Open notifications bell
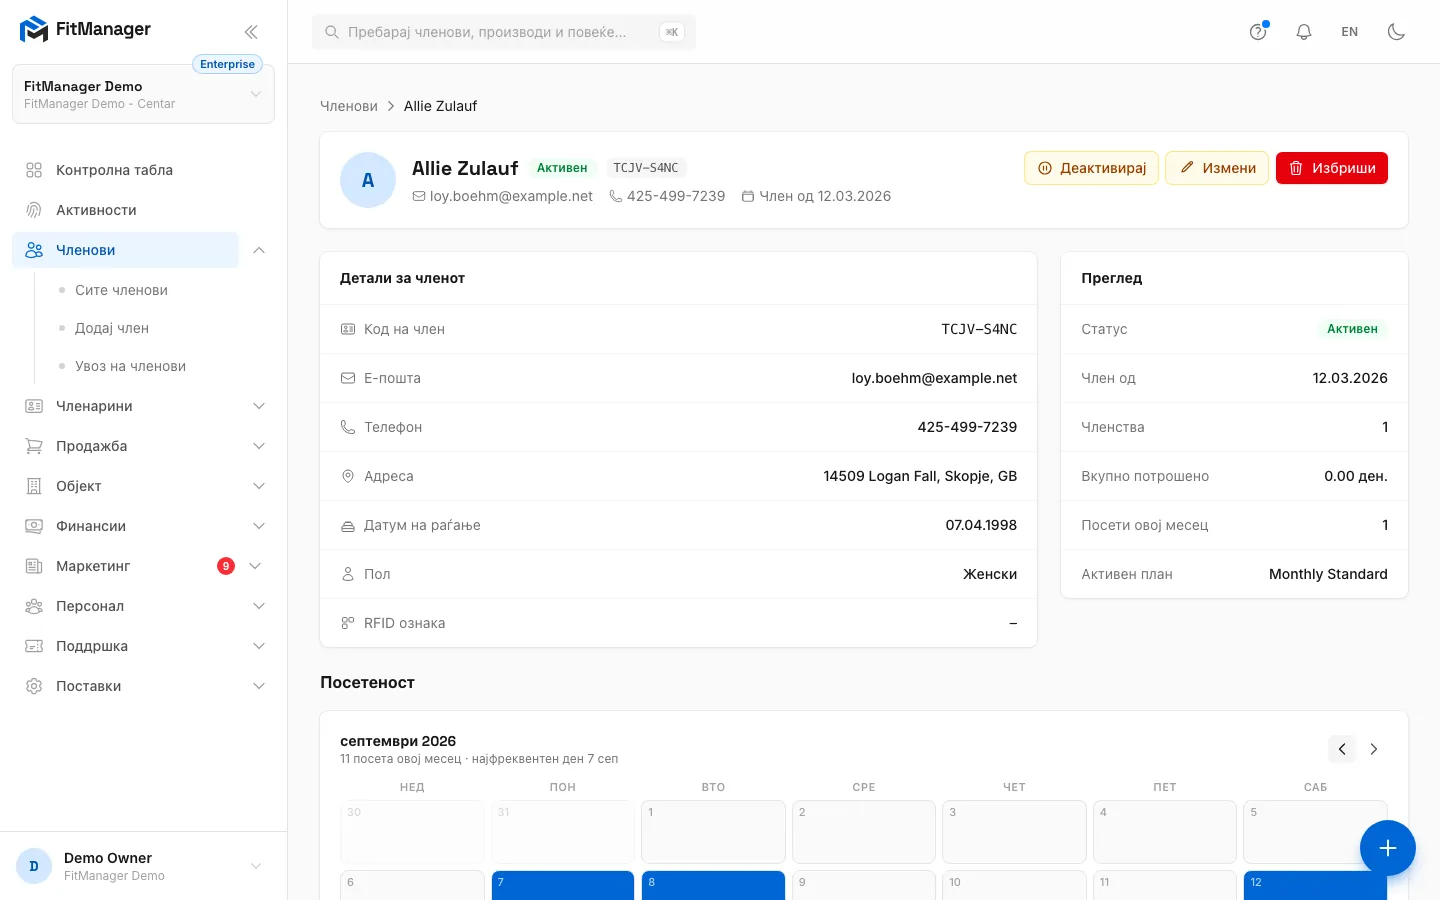The width and height of the screenshot is (1440, 900). (1304, 32)
